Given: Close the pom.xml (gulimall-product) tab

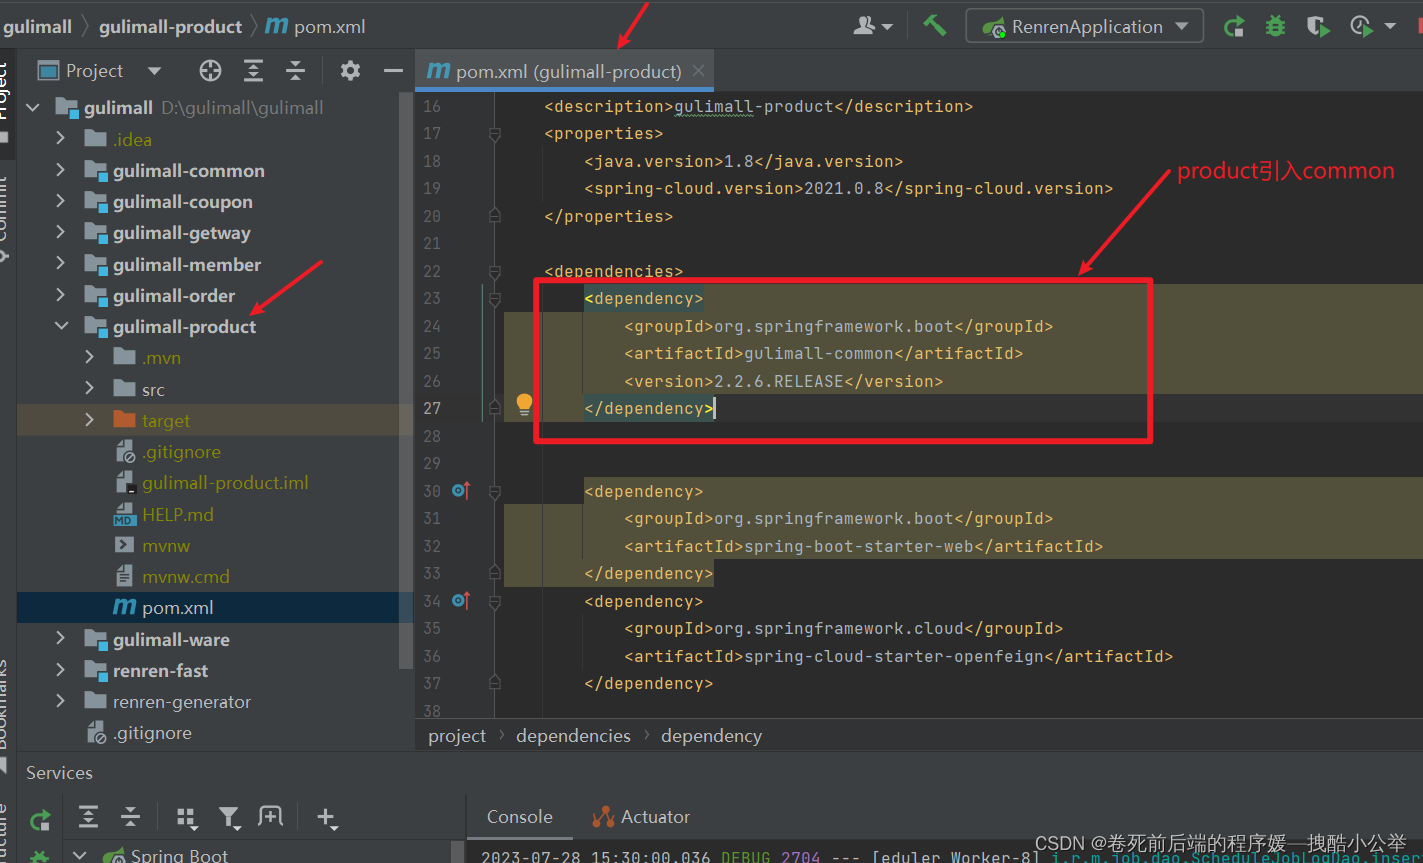Looking at the screenshot, I should click(698, 70).
